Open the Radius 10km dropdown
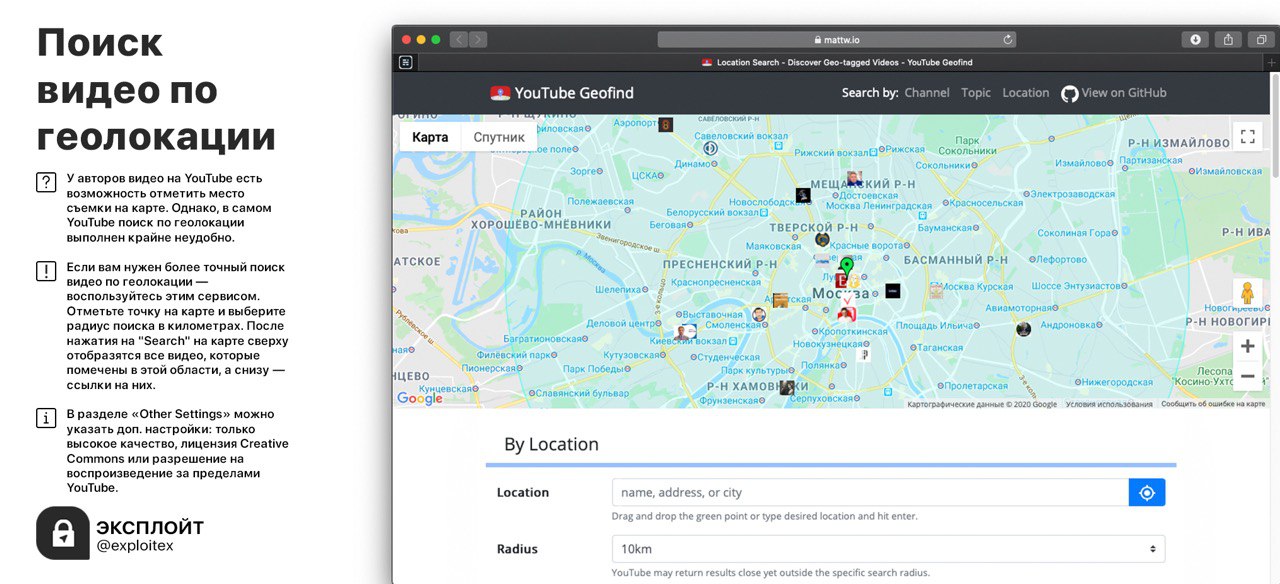 tap(888, 549)
